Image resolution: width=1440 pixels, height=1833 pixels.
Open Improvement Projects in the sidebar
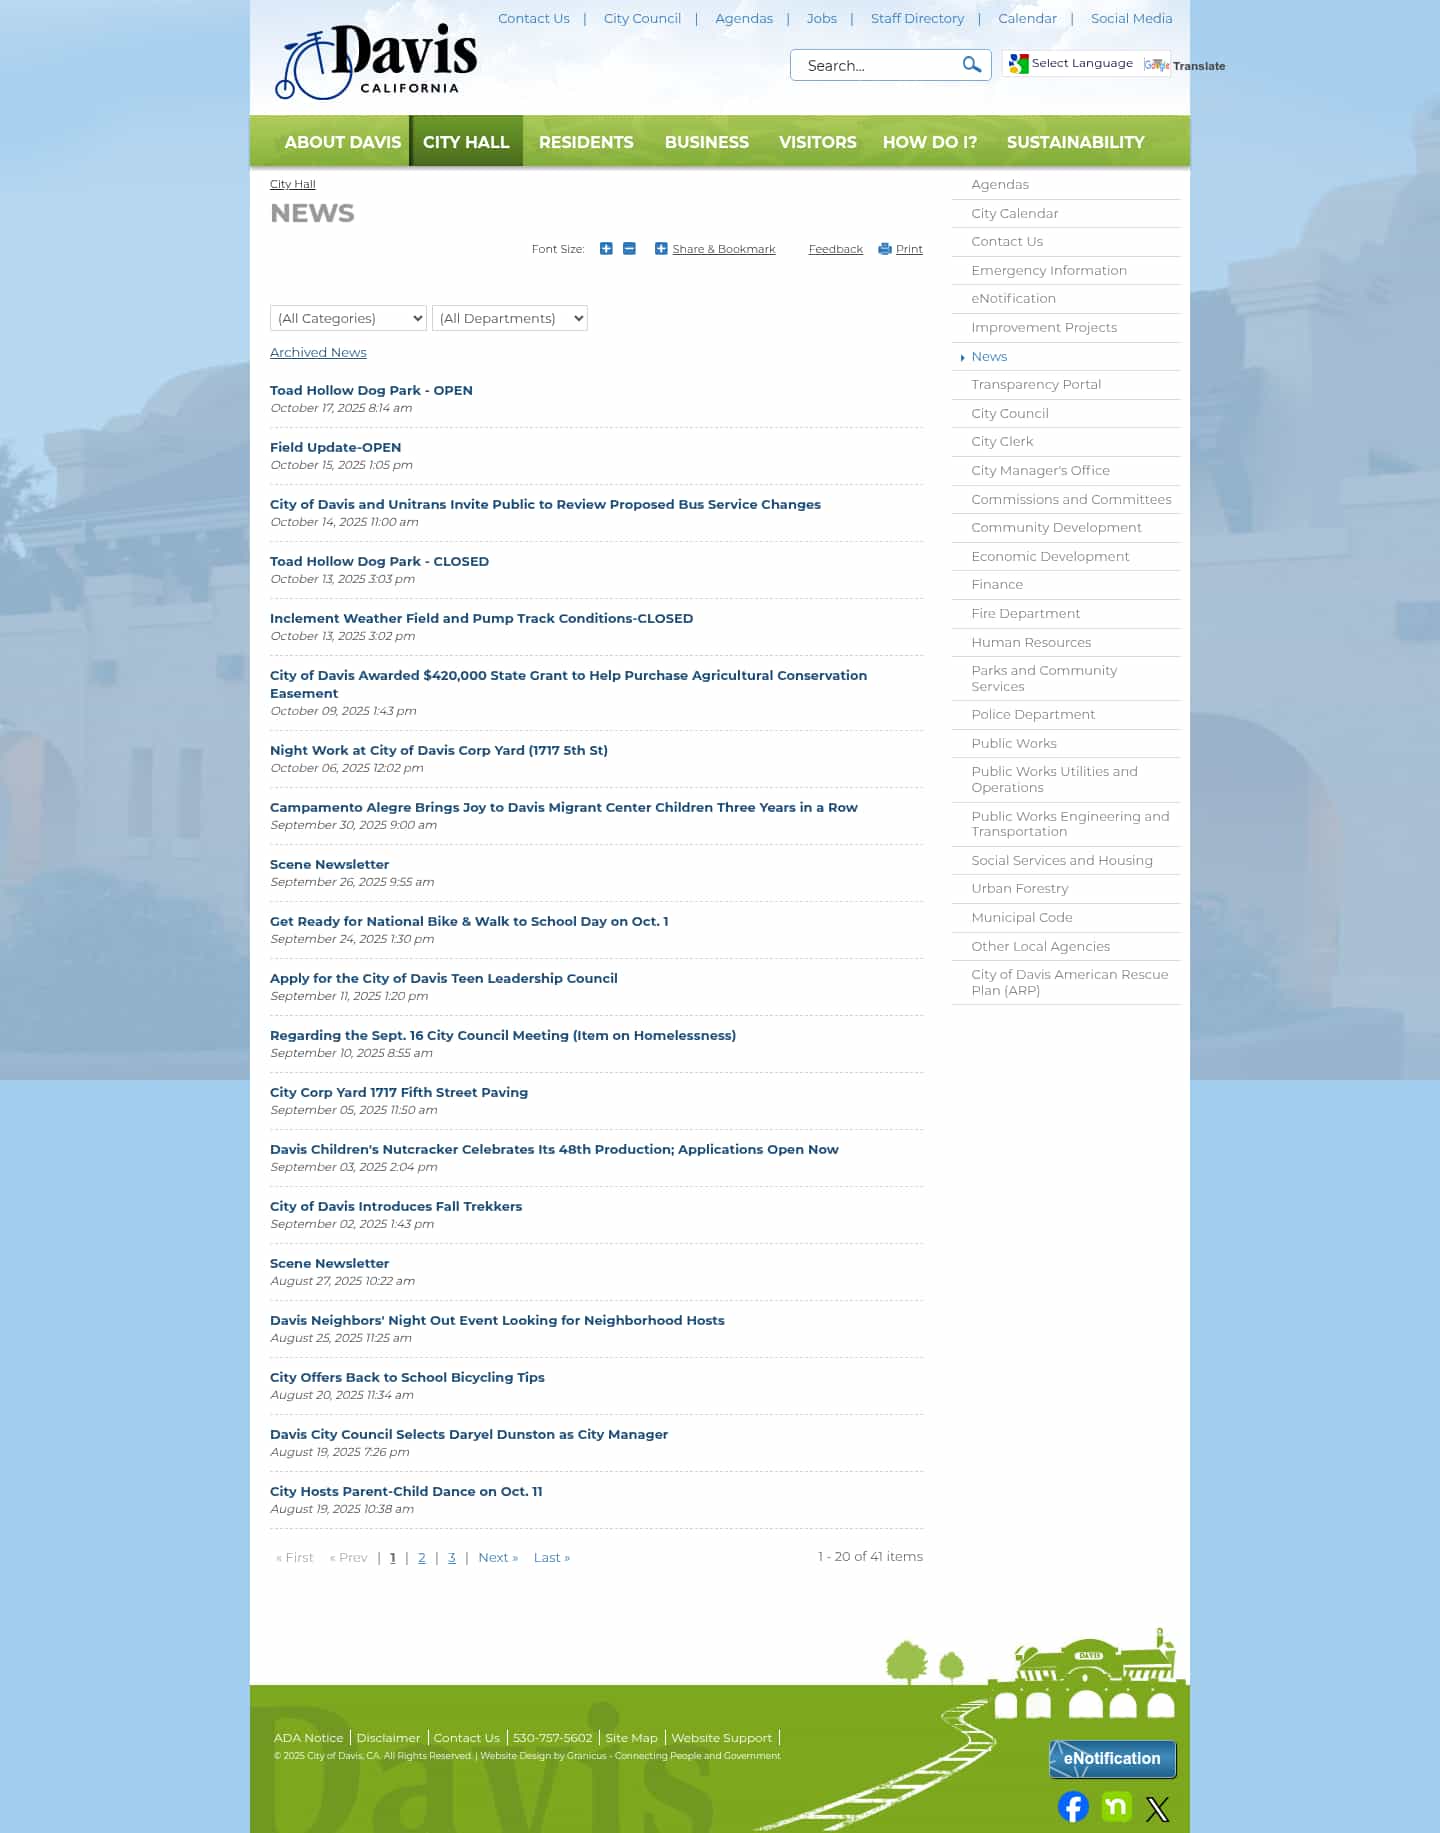pyautogui.click(x=1044, y=328)
